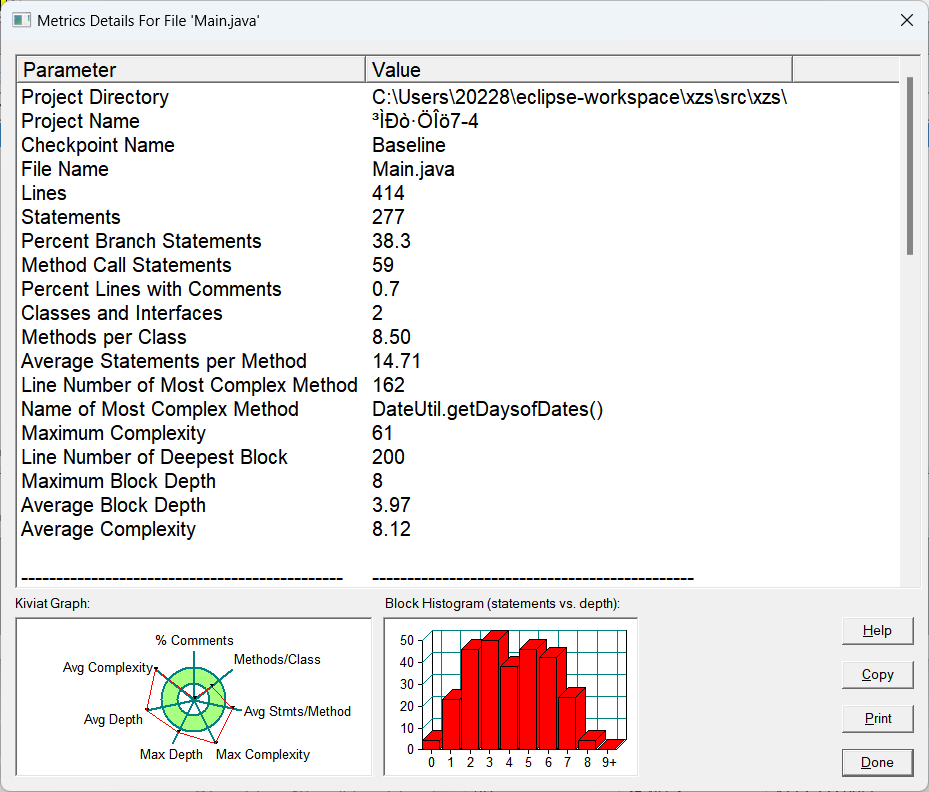Click the Avg Depth axis label
929x792 pixels.
coord(113,720)
